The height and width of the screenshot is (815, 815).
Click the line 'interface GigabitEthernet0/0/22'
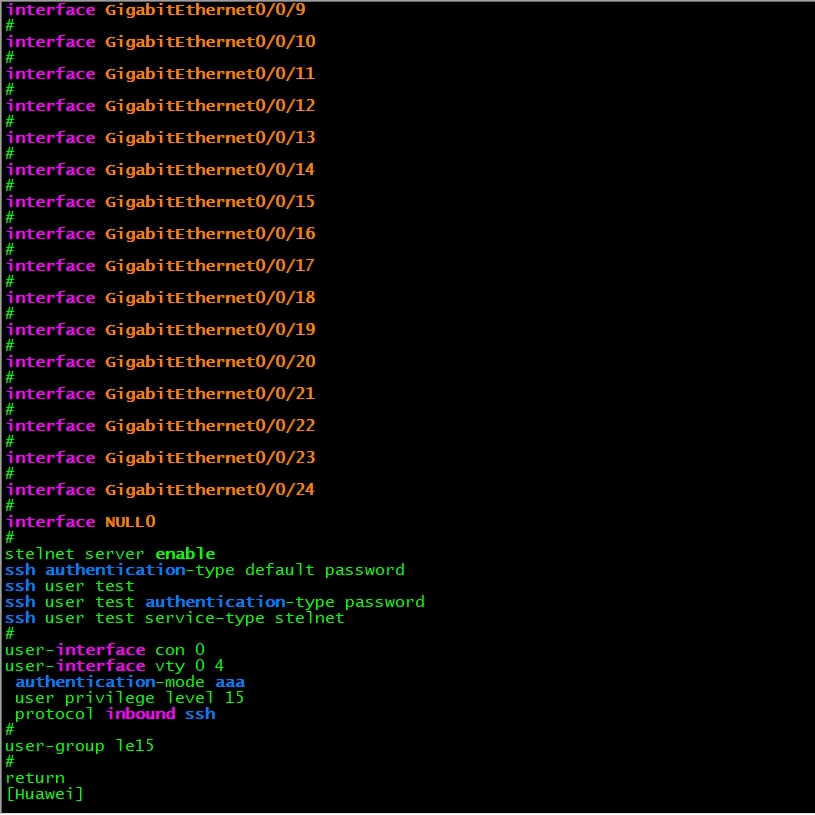click(x=161, y=426)
